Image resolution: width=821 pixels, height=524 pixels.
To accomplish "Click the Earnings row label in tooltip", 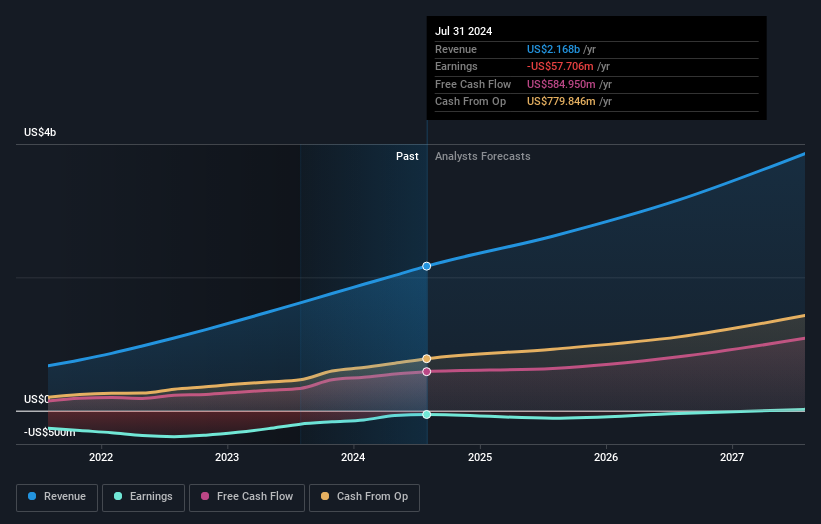I will (456, 66).
